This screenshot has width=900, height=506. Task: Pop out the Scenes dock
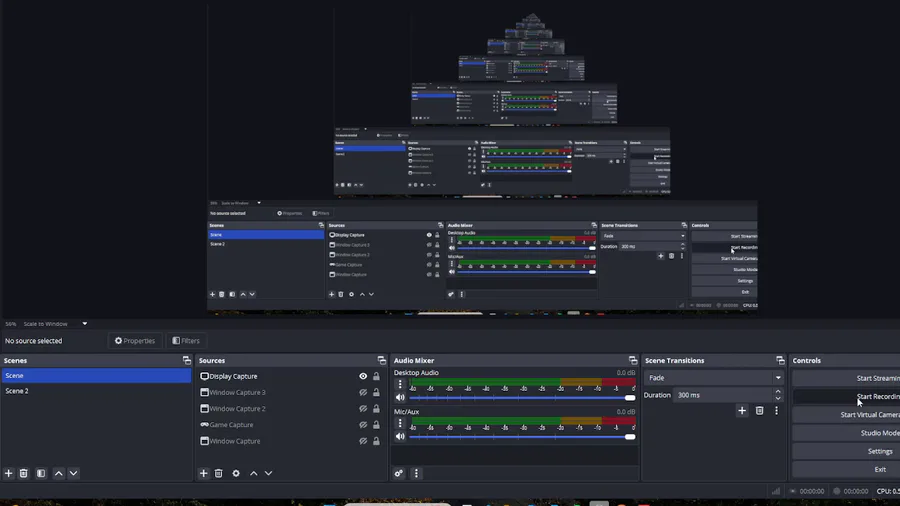(187, 360)
